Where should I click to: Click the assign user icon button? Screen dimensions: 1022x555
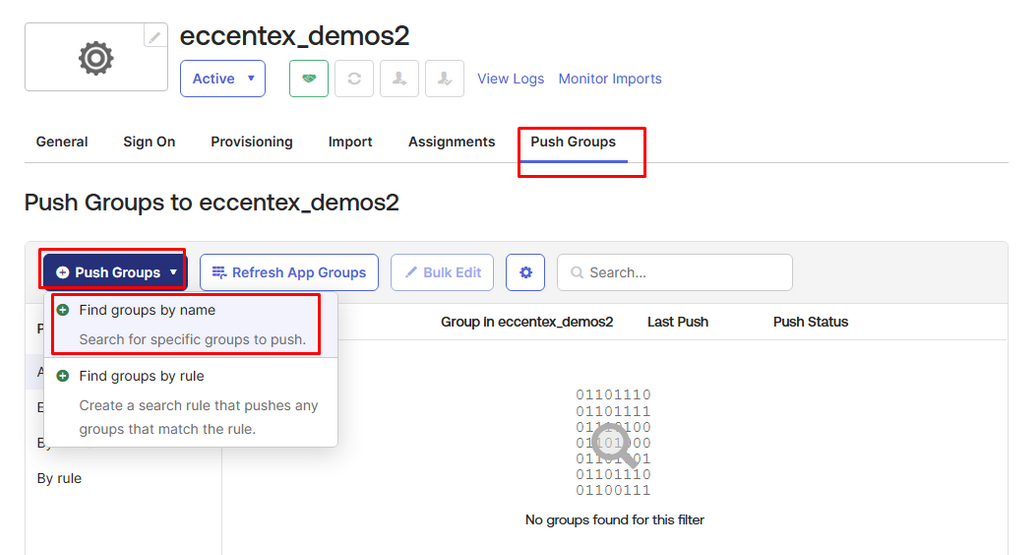click(400, 79)
